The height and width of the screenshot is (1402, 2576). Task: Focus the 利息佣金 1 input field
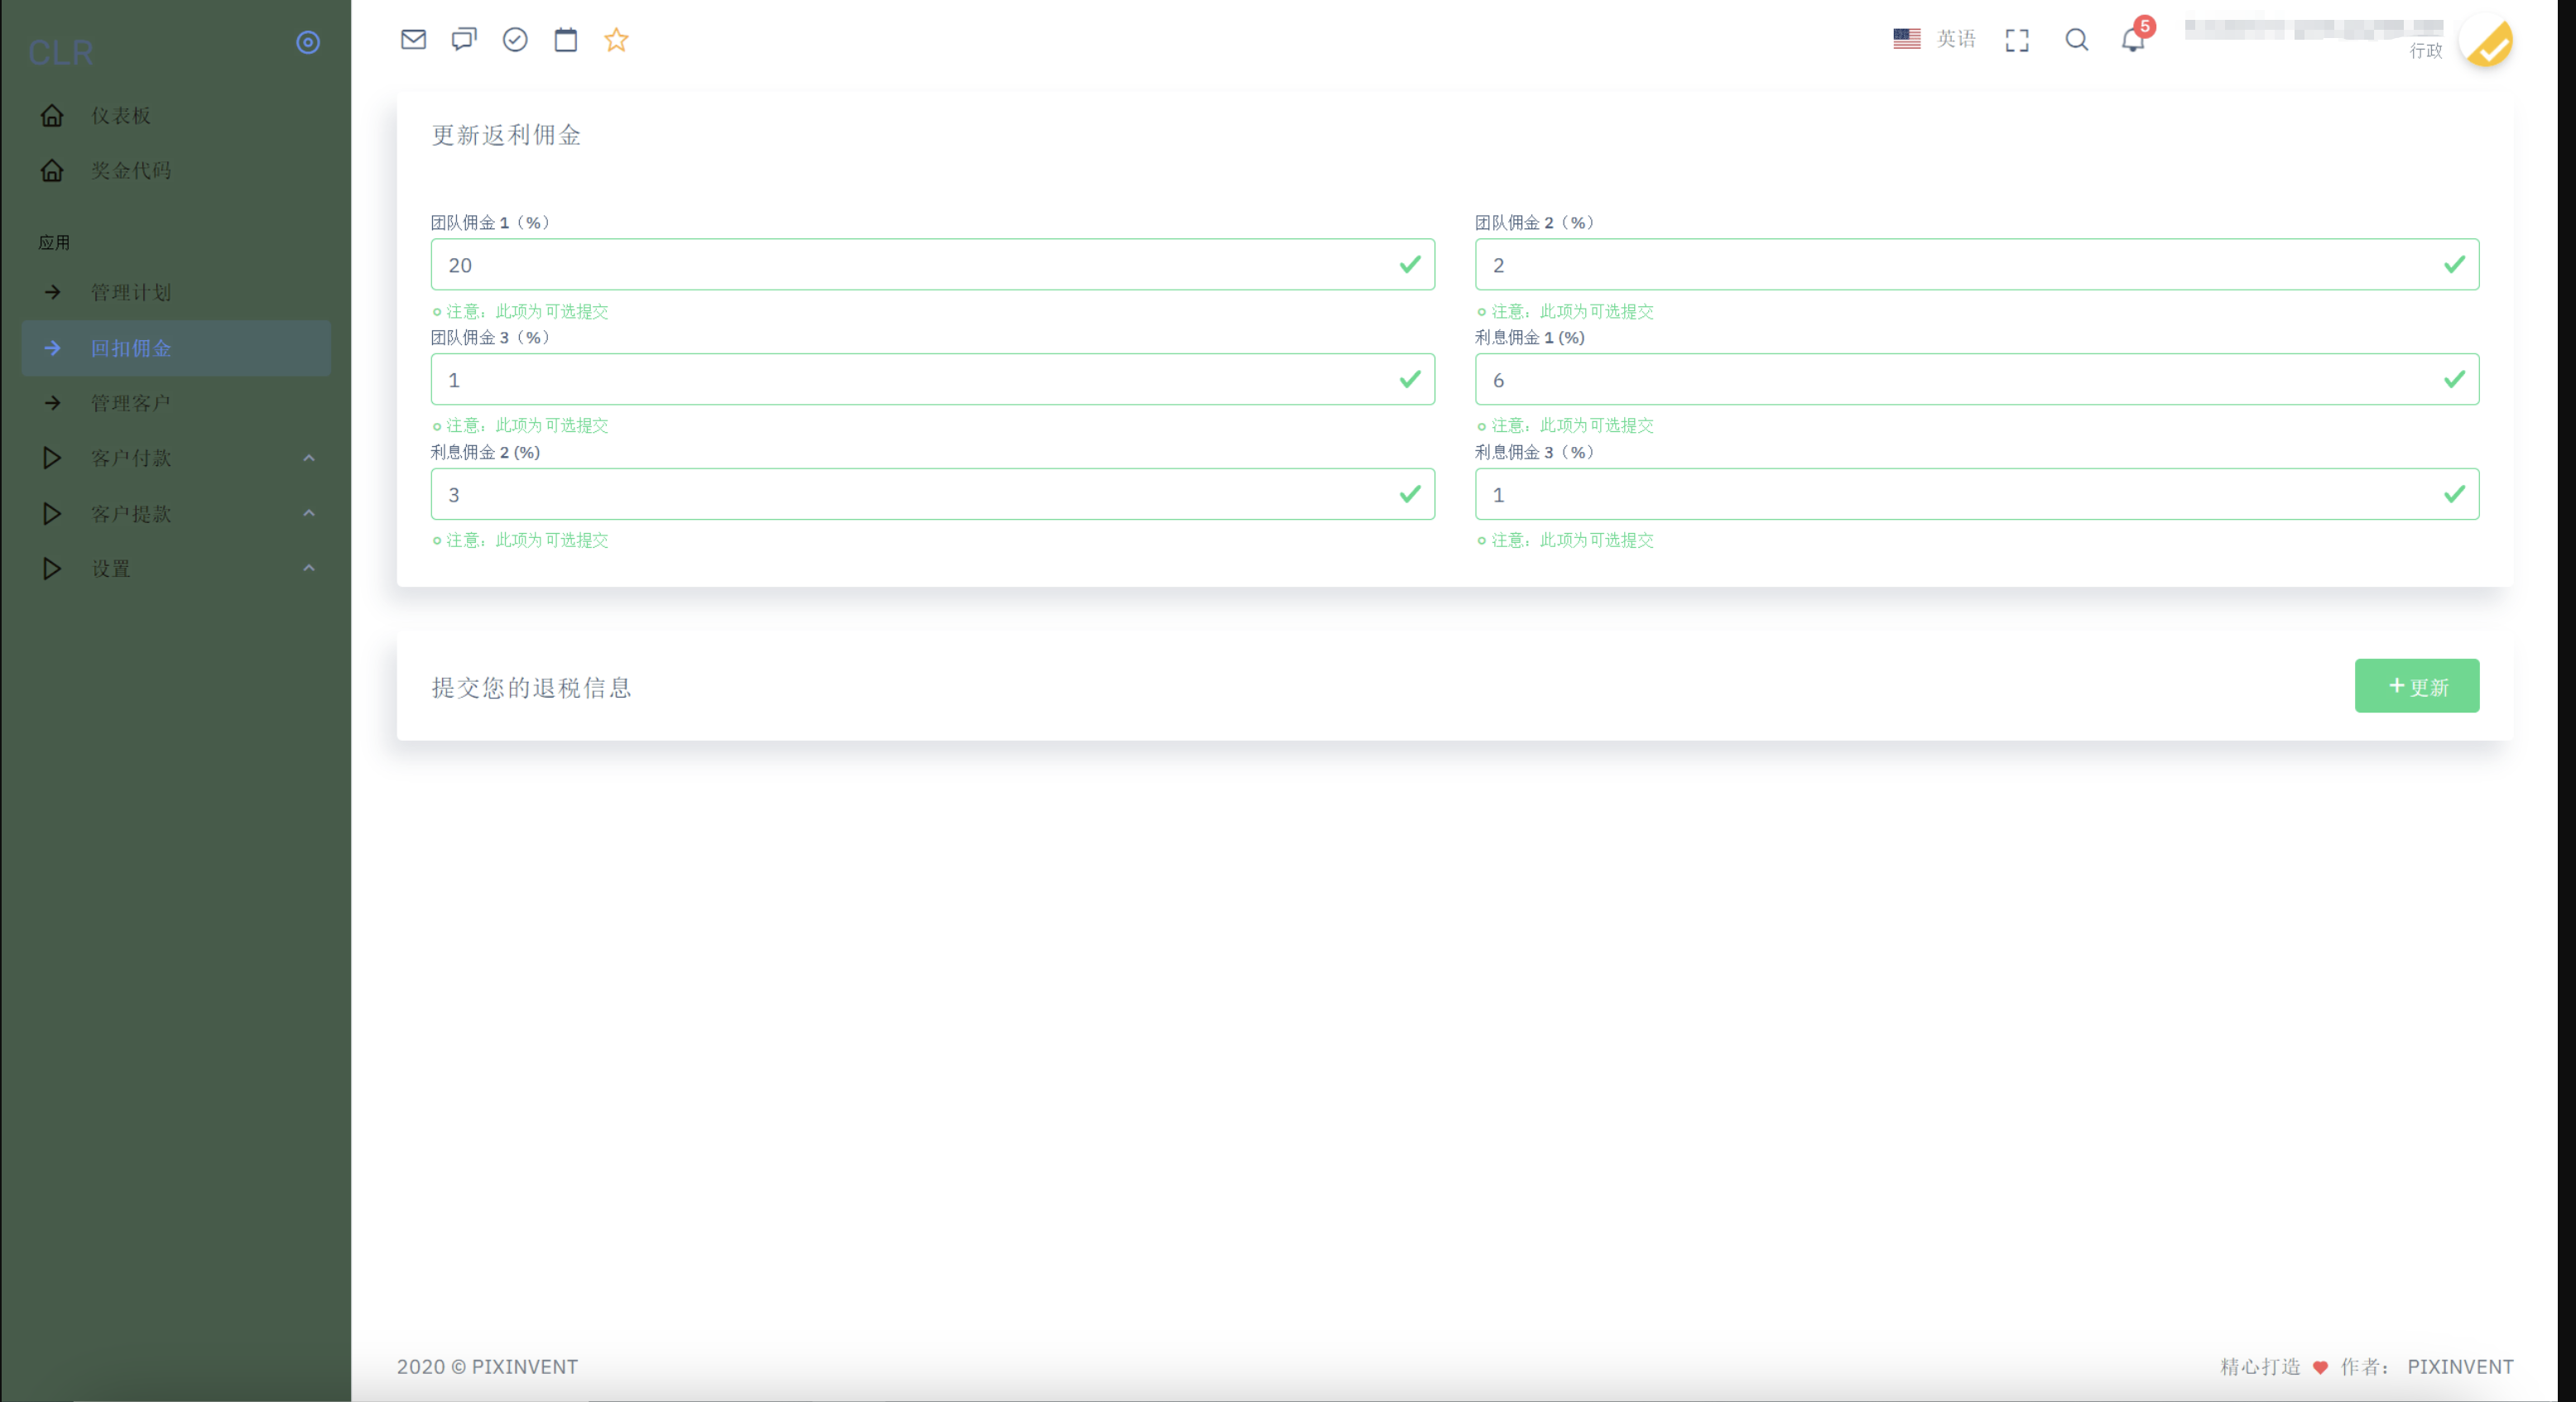point(1977,379)
